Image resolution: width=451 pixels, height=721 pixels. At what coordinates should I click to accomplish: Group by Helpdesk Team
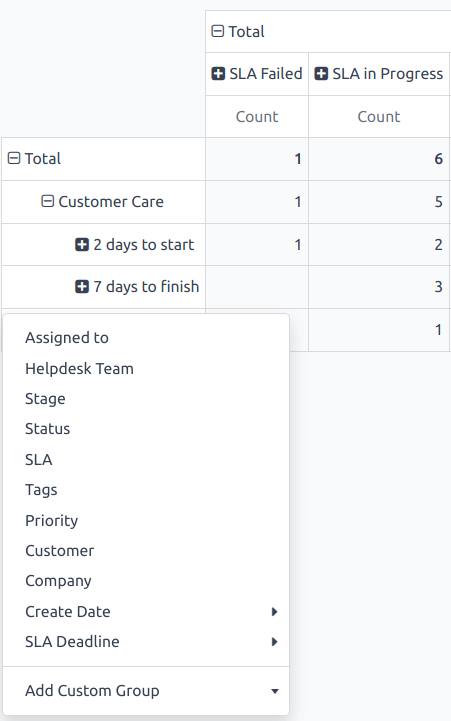tap(146, 368)
